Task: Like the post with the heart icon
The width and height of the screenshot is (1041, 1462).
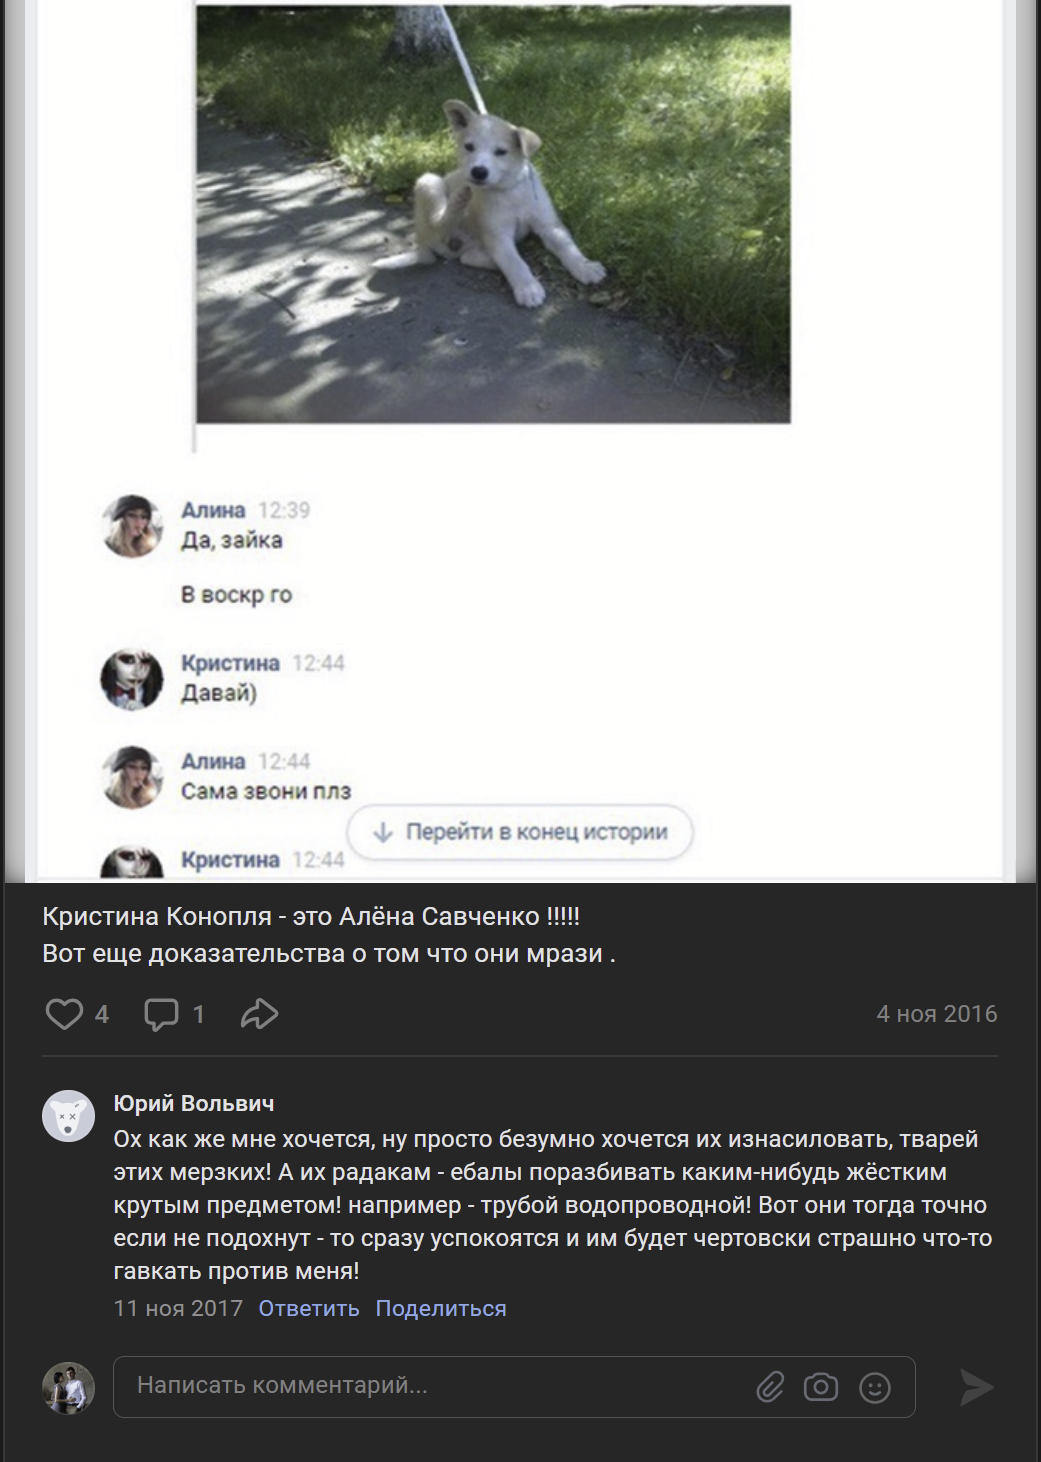Action: click(64, 1014)
